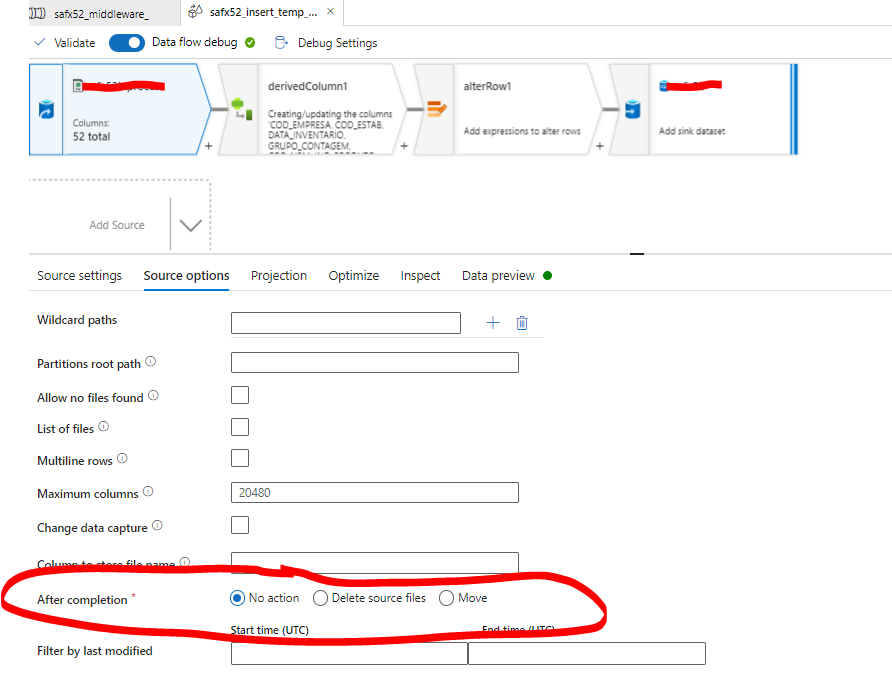Viewport: 892px width, 679px height.
Task: Switch to the safx52_insert_temp data flow tab
Action: (263, 12)
